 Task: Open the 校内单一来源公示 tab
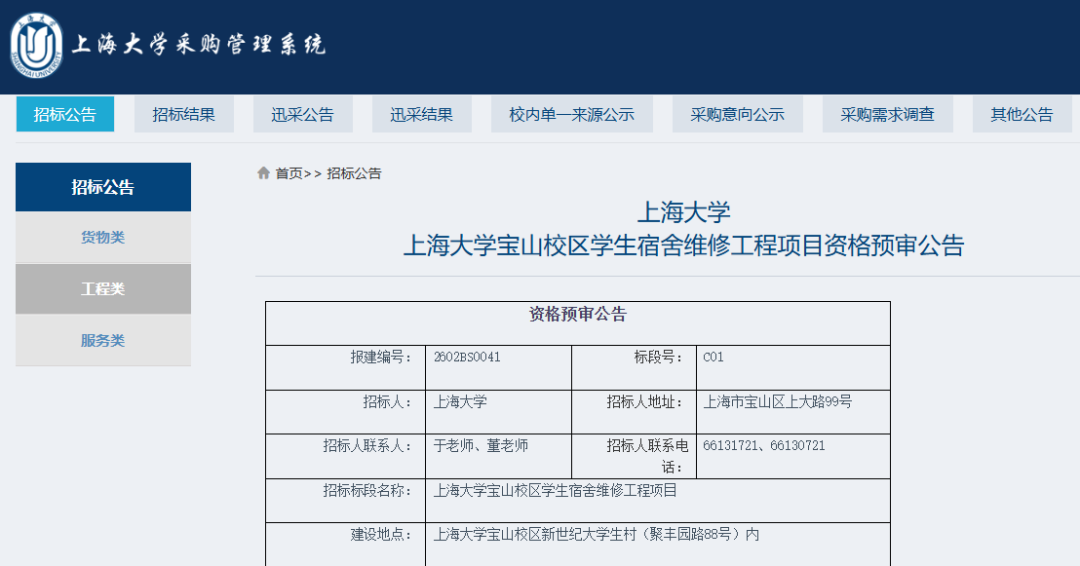(572, 114)
